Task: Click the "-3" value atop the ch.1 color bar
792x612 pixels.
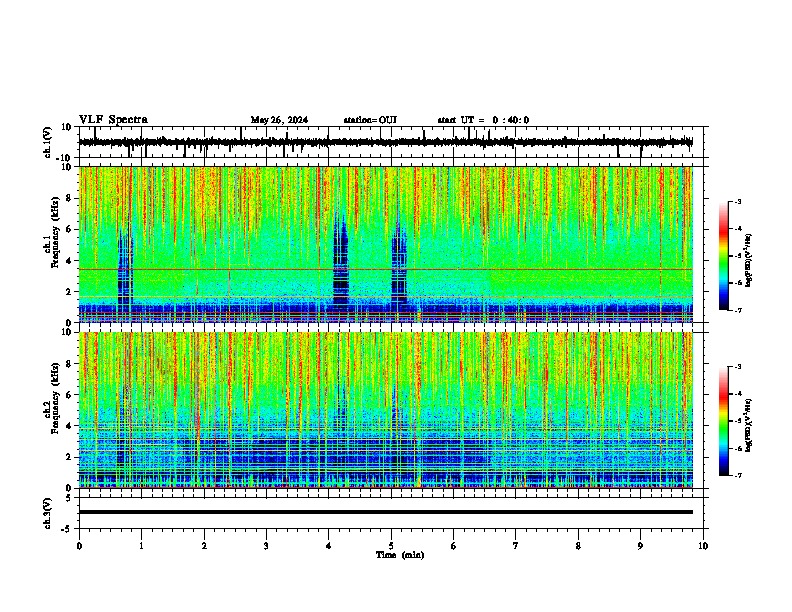Action: 737,201
